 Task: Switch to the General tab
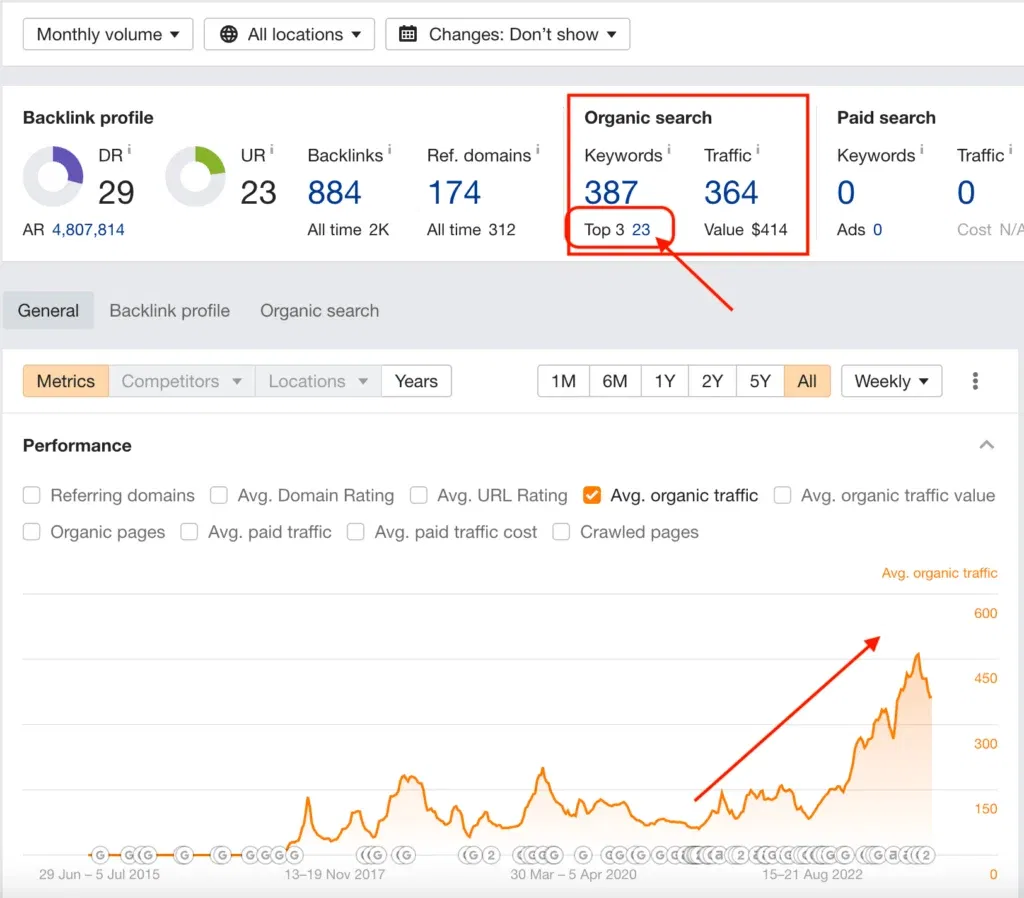click(48, 310)
